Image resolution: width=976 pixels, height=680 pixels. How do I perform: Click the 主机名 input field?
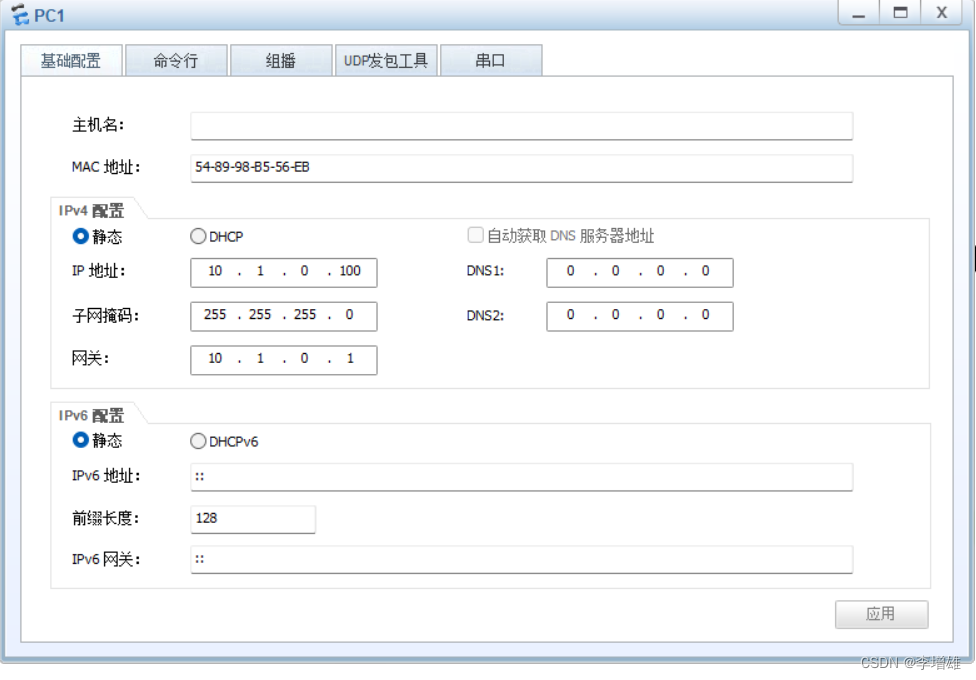tap(522, 126)
